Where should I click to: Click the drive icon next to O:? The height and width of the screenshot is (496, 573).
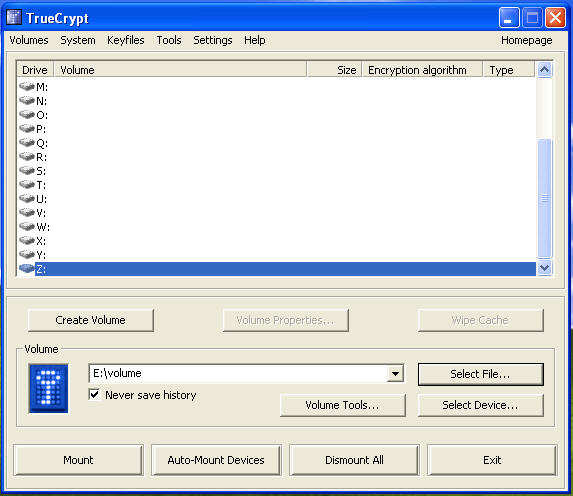point(26,115)
